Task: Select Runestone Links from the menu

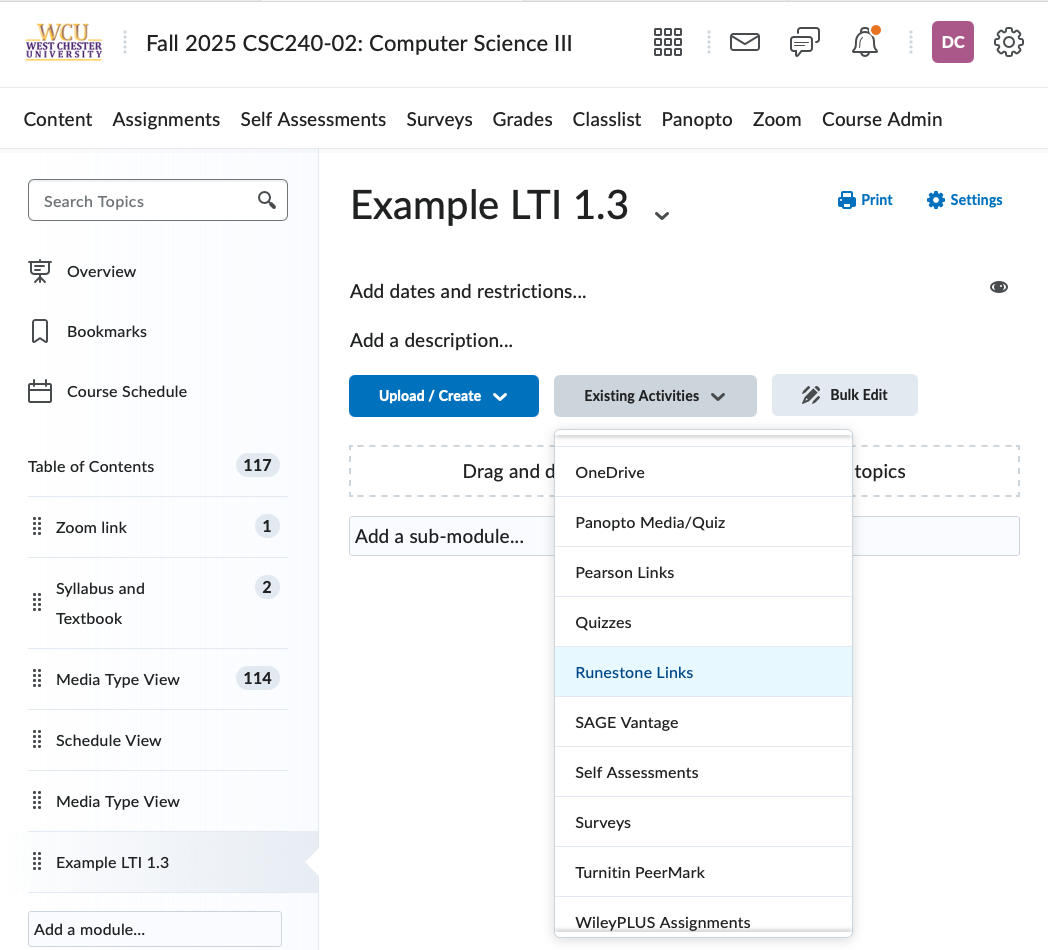Action: pos(634,672)
